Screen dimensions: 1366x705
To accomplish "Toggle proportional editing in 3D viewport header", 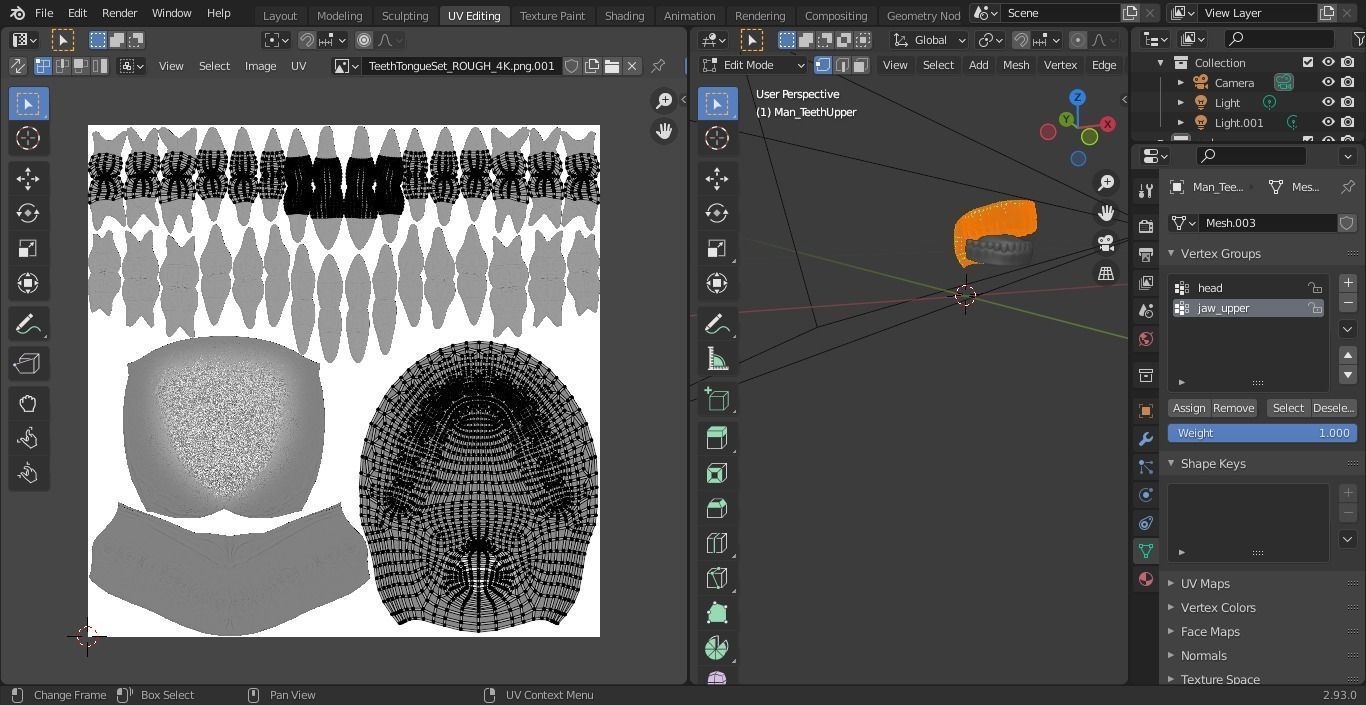I will (1078, 40).
